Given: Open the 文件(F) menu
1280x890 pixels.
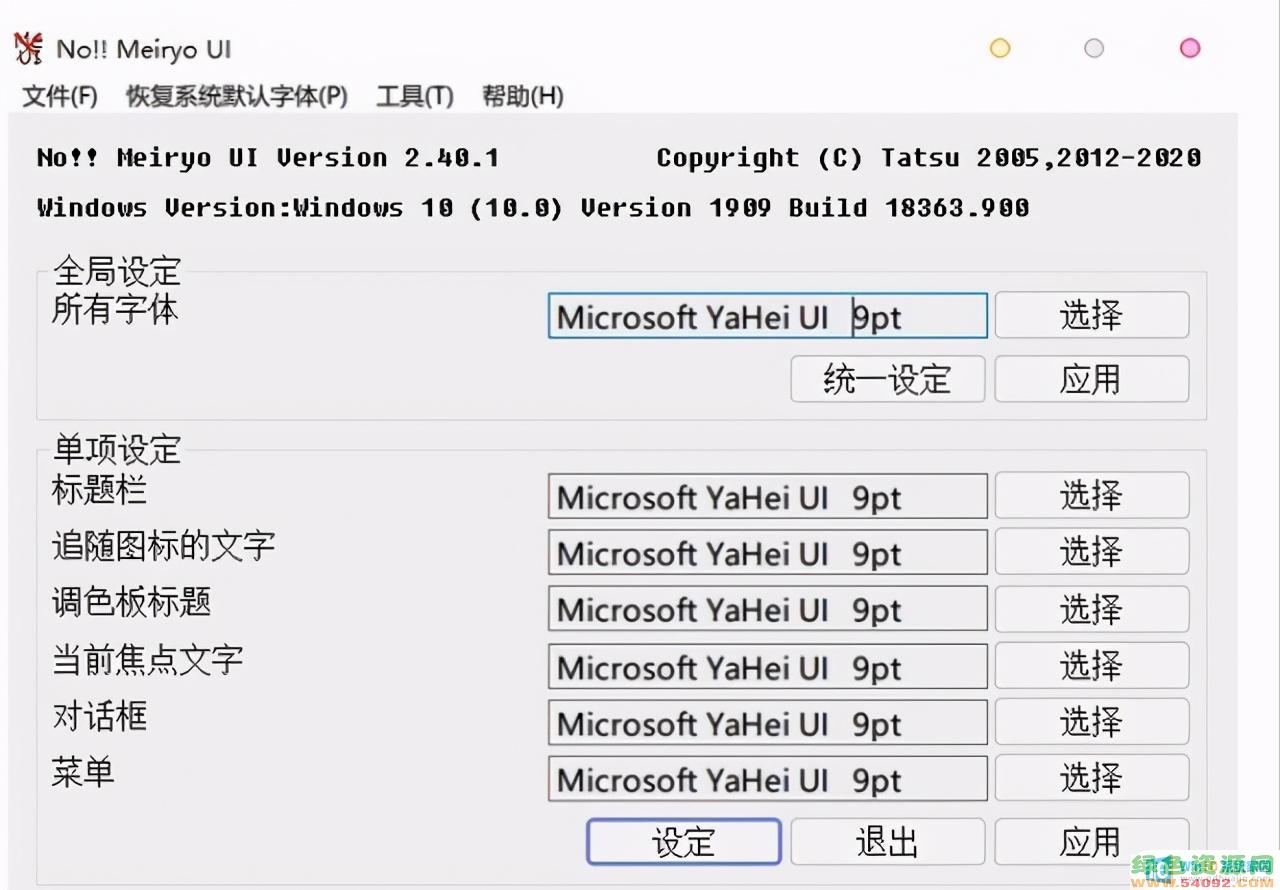Looking at the screenshot, I should click(60, 96).
